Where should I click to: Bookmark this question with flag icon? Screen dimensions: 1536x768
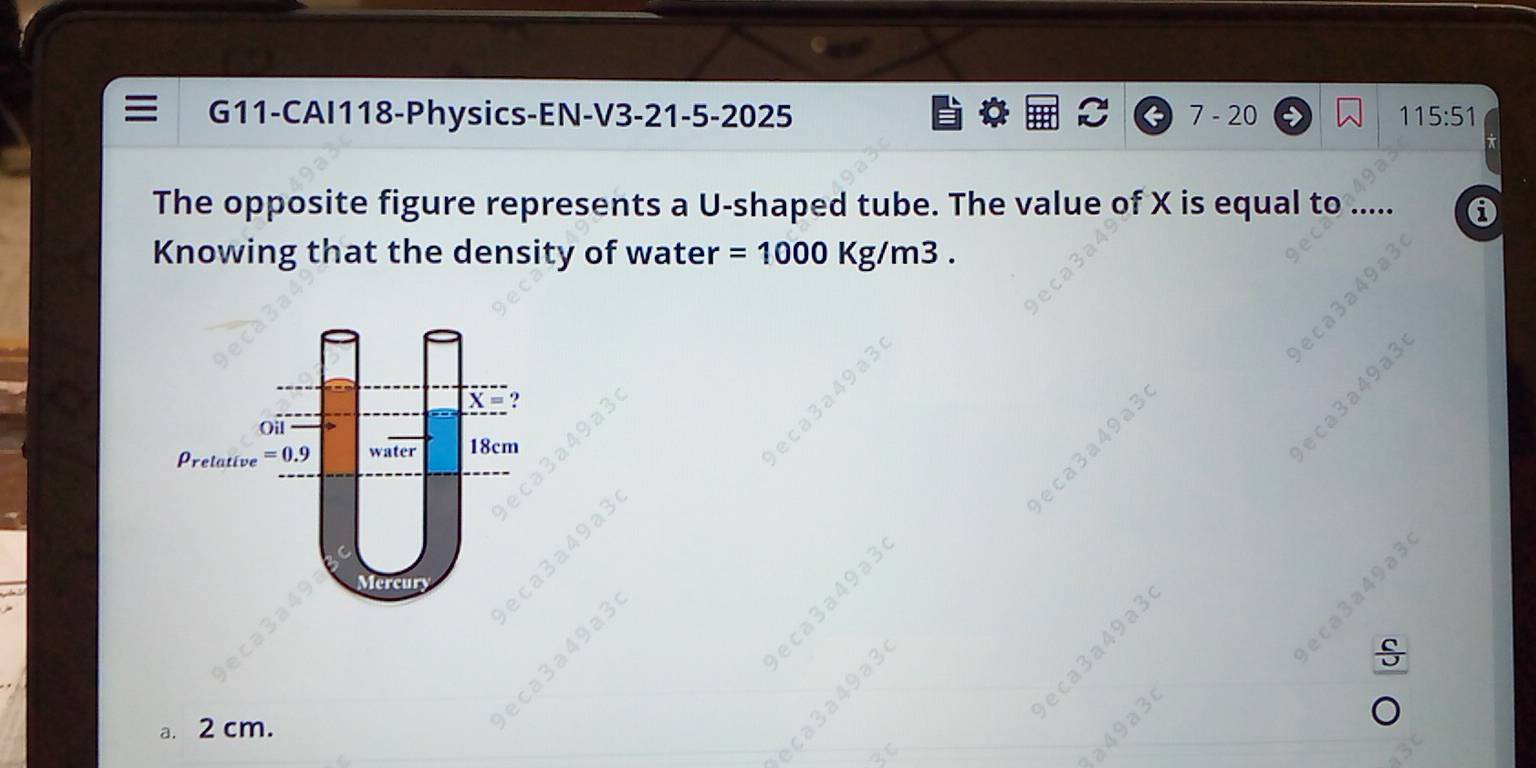[1349, 117]
